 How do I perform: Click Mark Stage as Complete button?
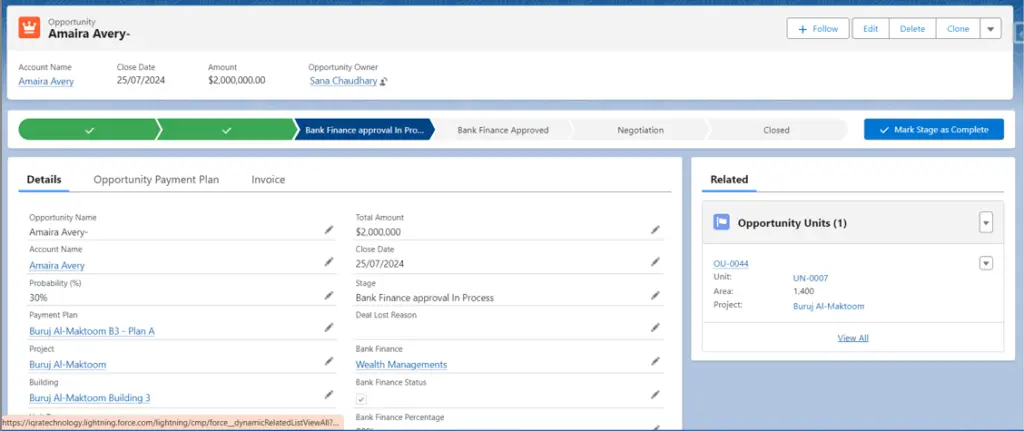pos(933,130)
